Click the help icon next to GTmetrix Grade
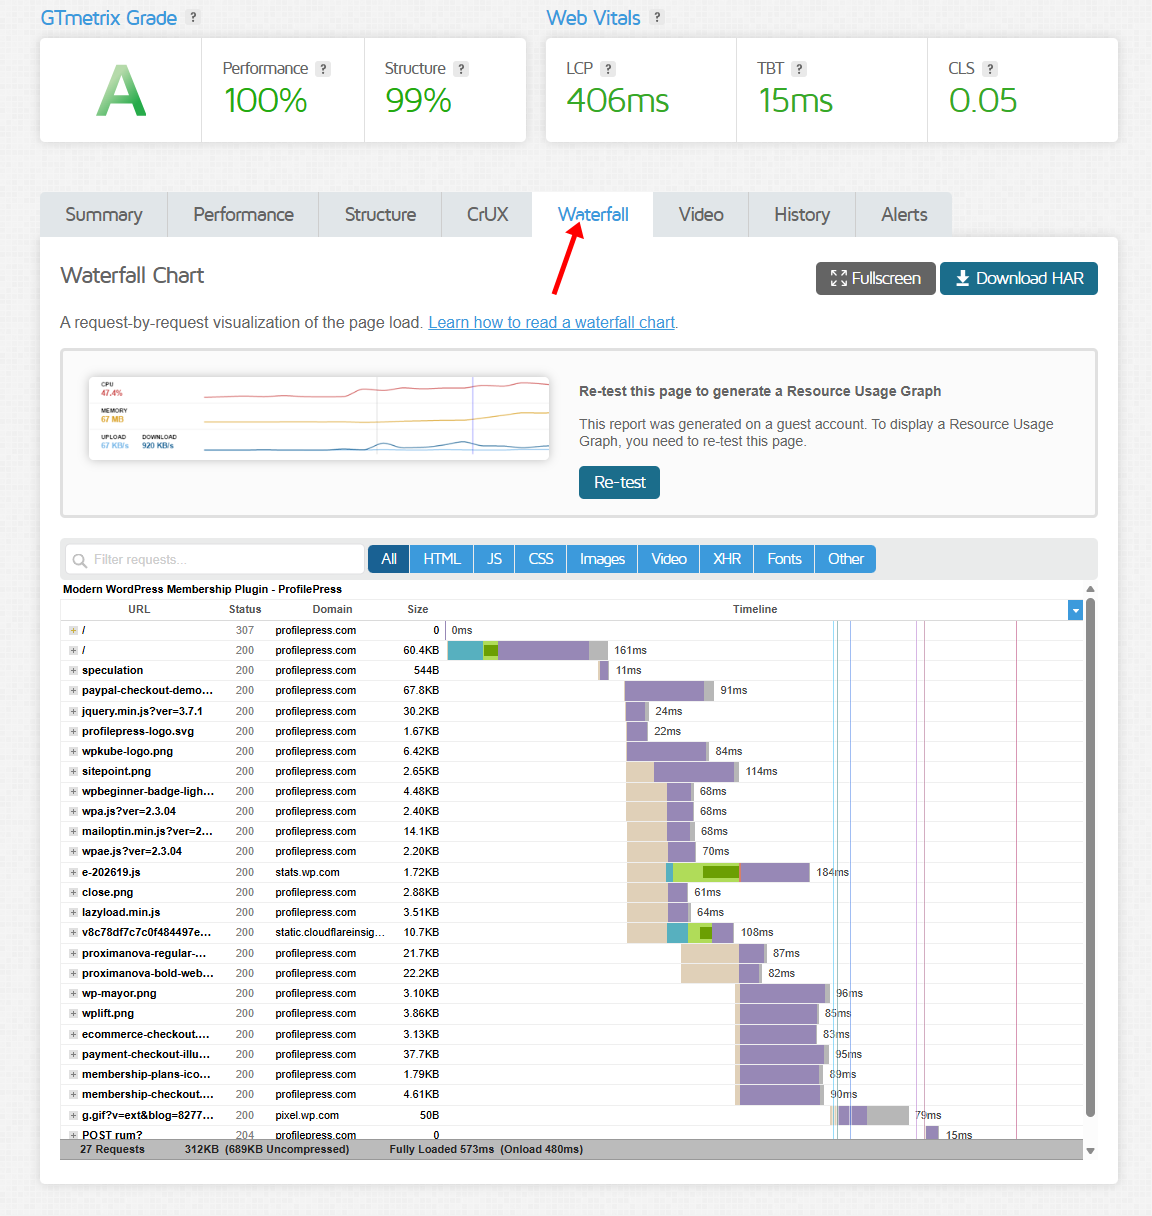Screen dimensions: 1152x1216 [x=194, y=17]
